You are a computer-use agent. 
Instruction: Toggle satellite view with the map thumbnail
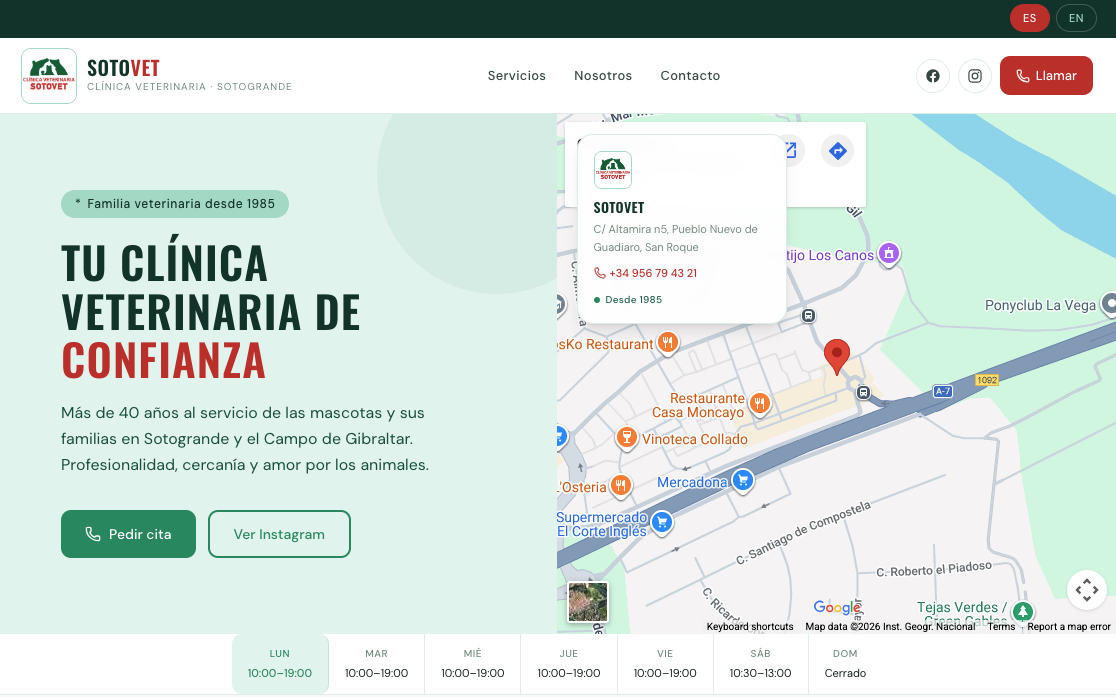pos(587,601)
